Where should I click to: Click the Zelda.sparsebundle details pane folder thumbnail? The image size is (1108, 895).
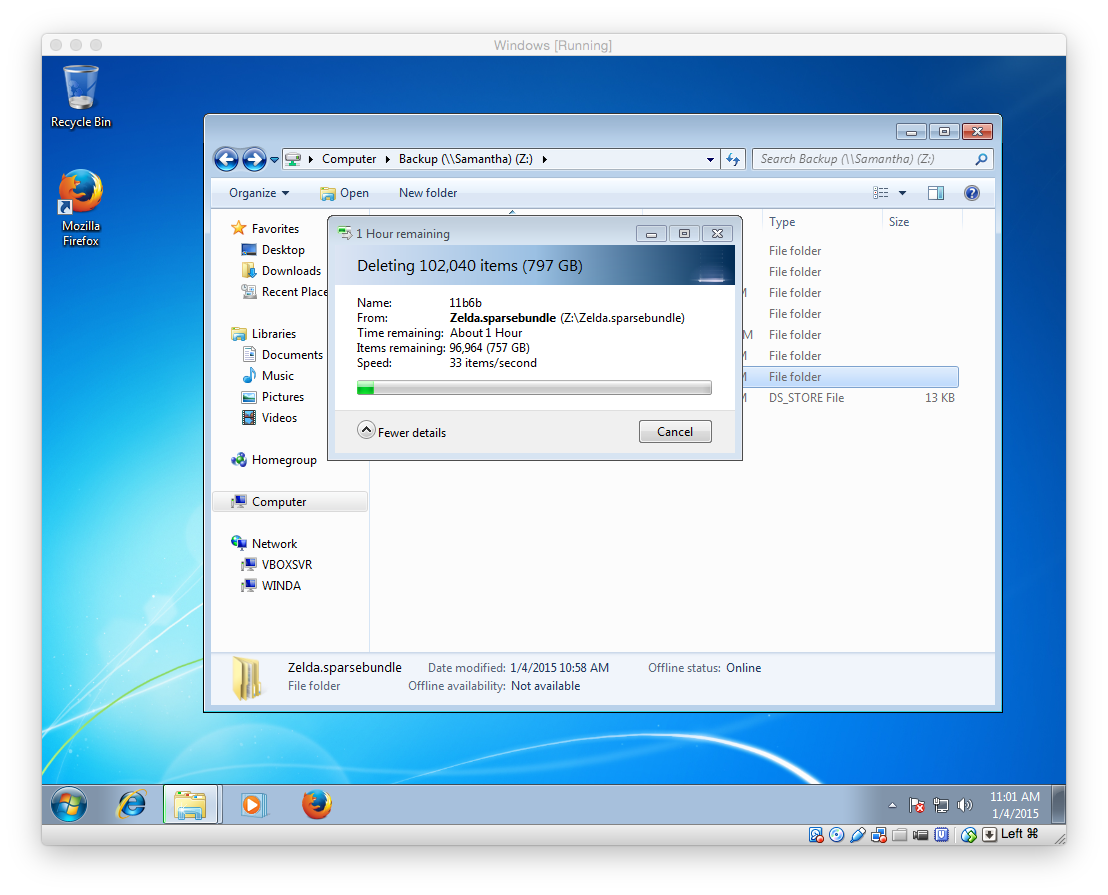[247, 678]
